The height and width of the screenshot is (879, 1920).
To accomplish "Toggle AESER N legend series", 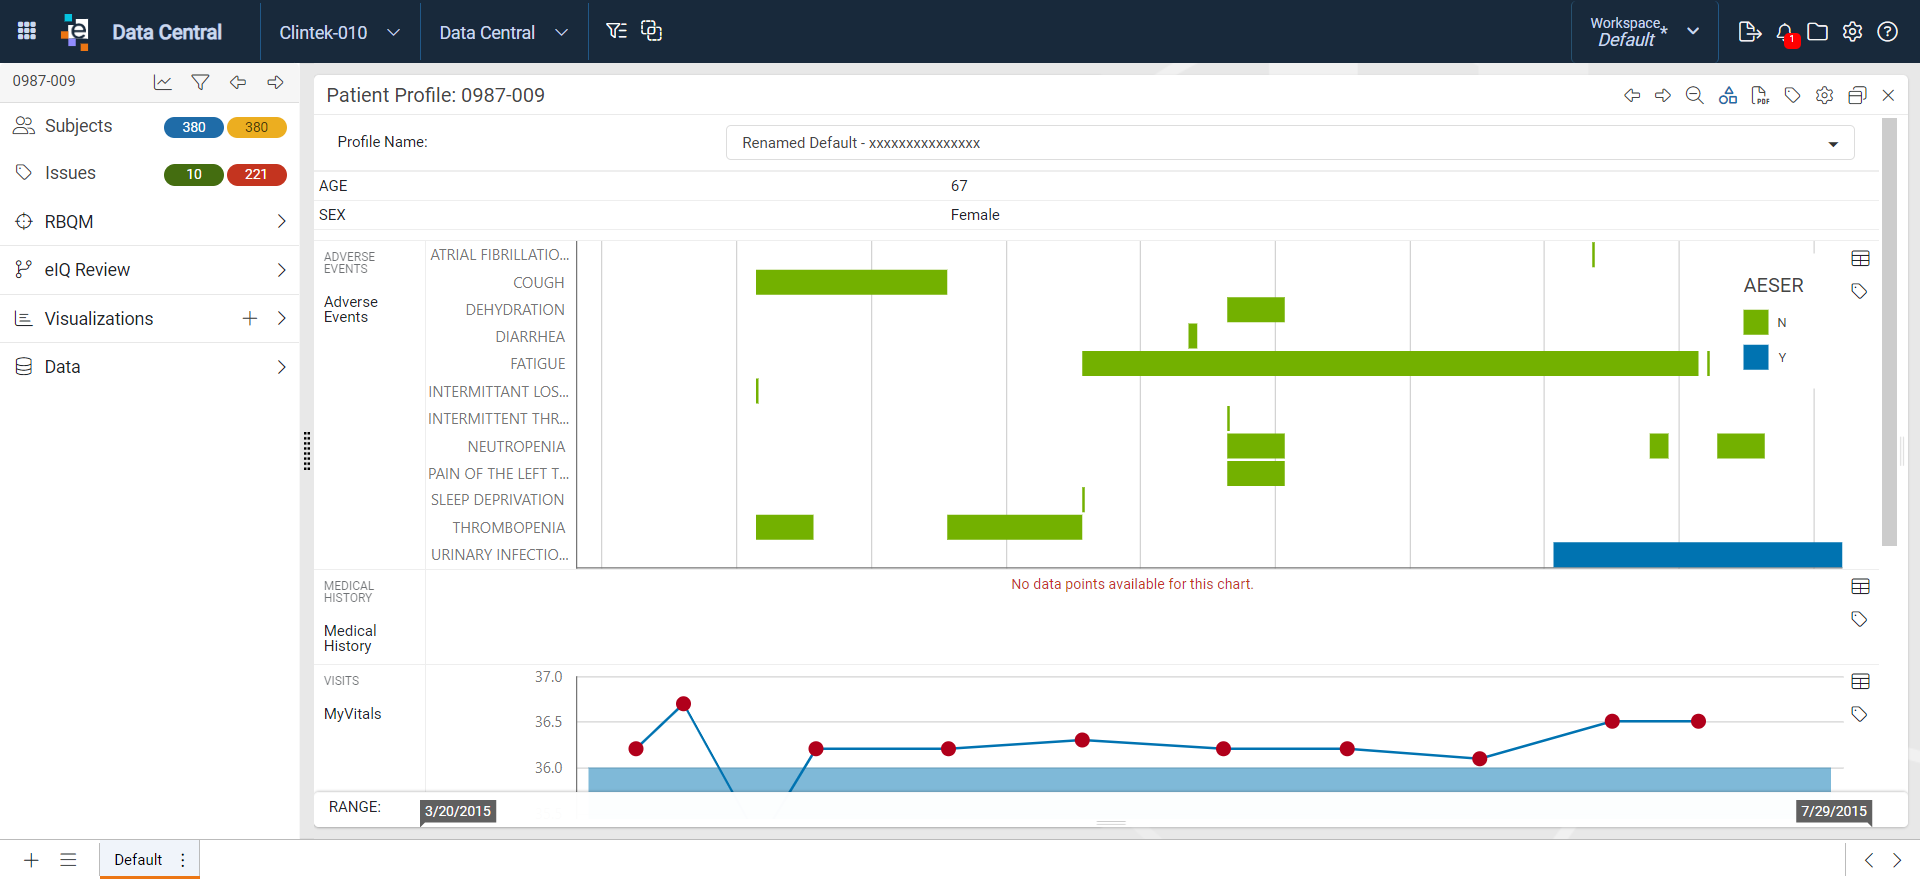I will [1756, 322].
